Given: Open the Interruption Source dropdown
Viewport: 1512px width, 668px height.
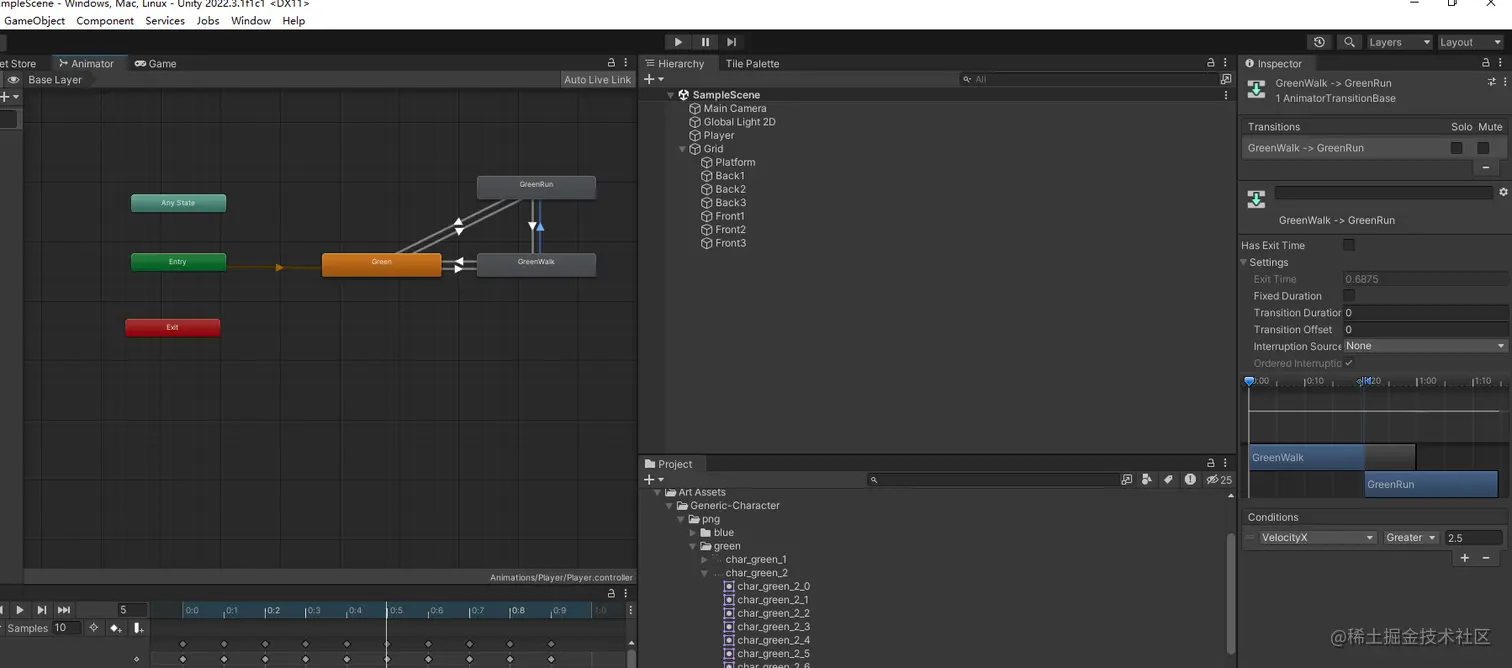Looking at the screenshot, I should 1425,346.
